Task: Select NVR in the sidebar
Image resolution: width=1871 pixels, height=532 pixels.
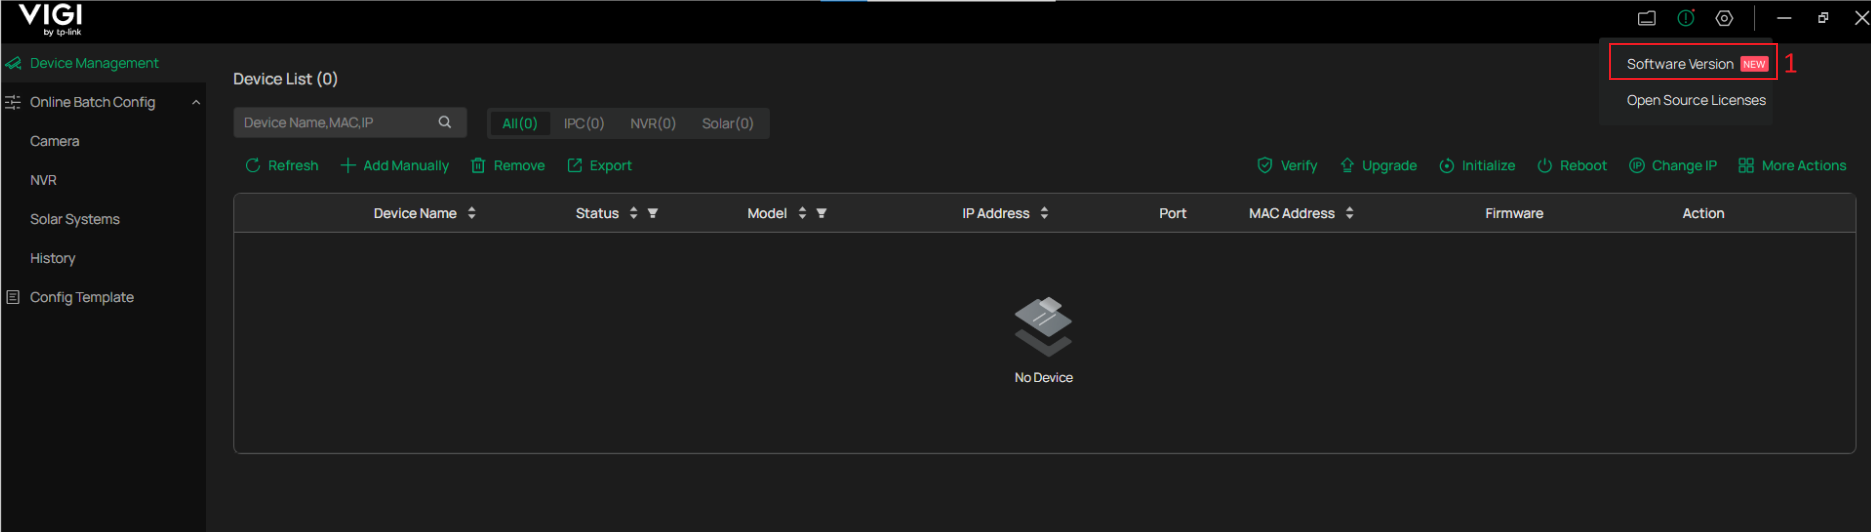Action: point(43,180)
